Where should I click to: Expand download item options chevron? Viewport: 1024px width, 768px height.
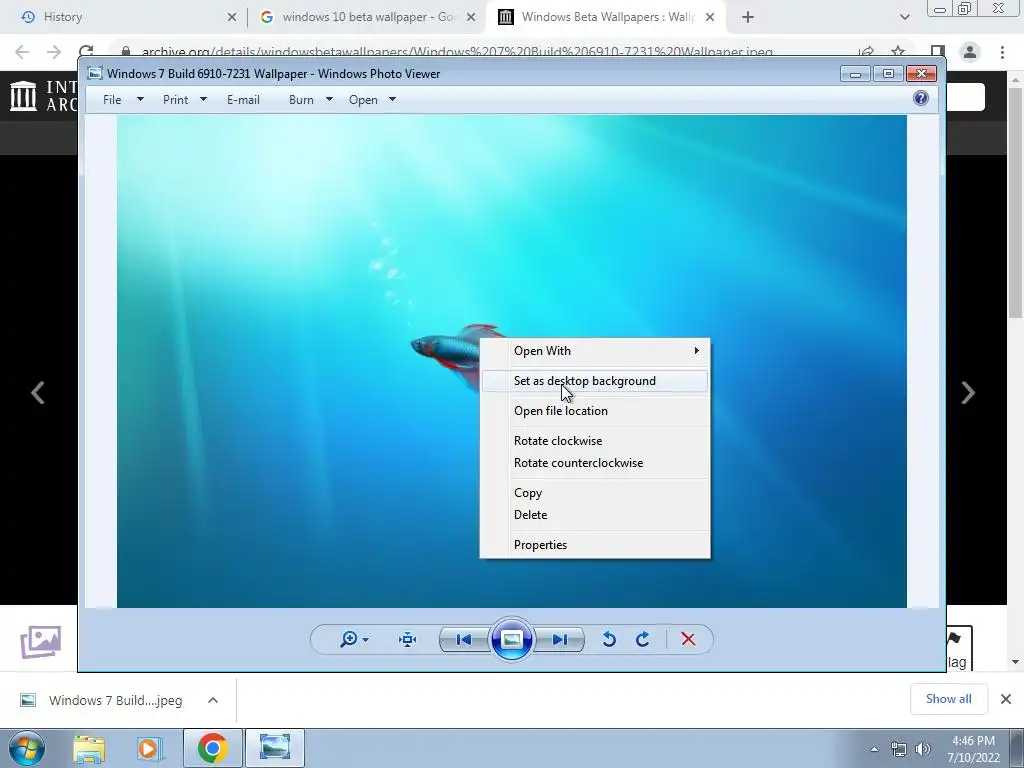coord(213,701)
